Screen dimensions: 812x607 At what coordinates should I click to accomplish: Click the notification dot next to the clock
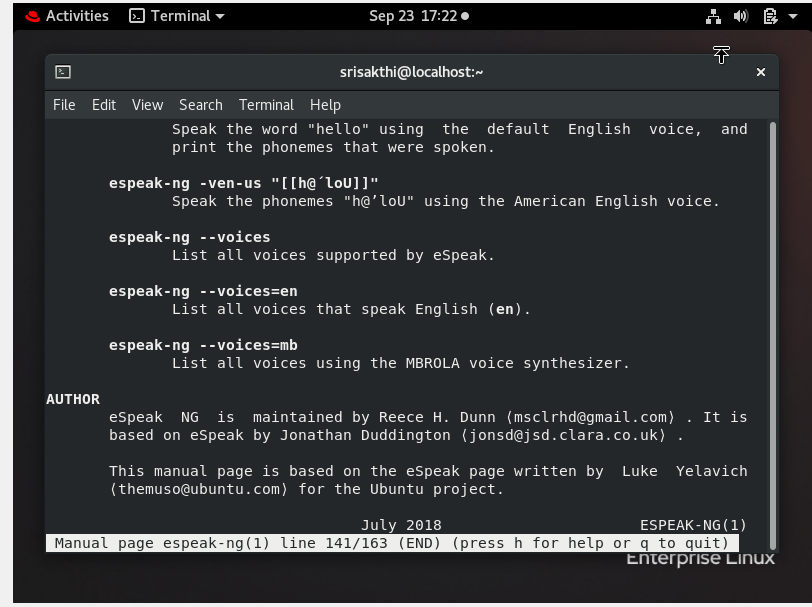pos(466,16)
